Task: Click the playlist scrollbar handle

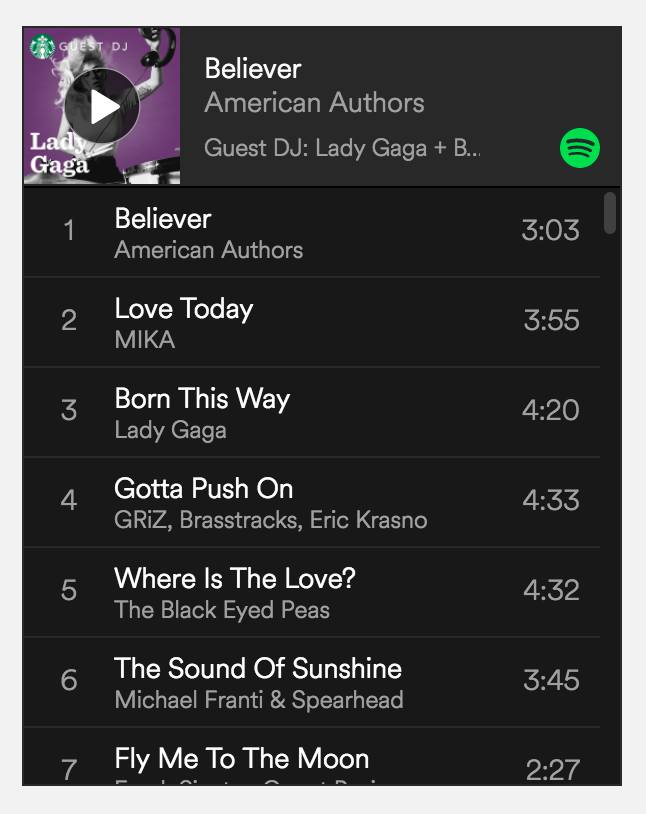Action: (x=610, y=213)
